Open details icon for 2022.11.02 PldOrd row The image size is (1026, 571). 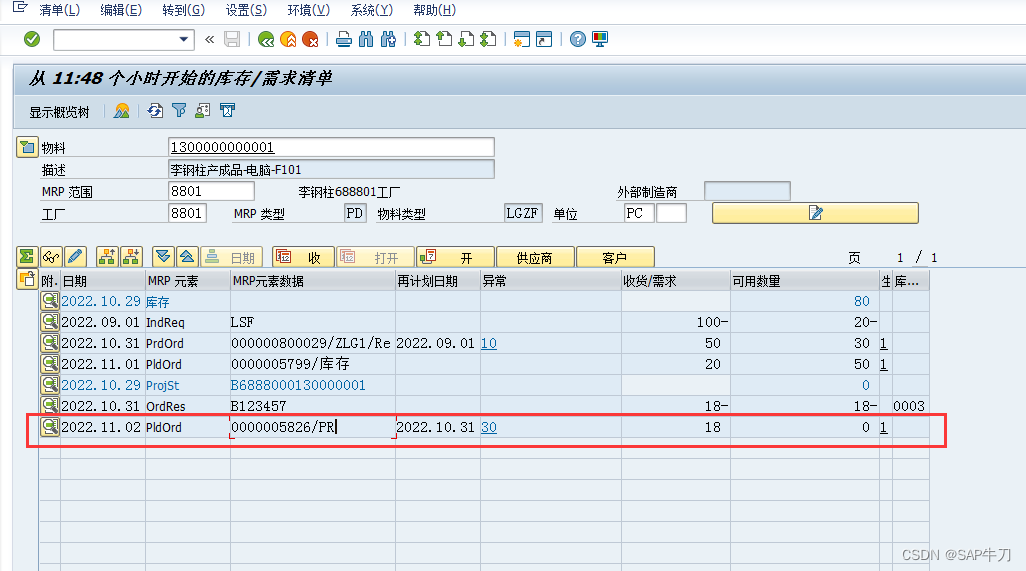[x=50, y=426]
